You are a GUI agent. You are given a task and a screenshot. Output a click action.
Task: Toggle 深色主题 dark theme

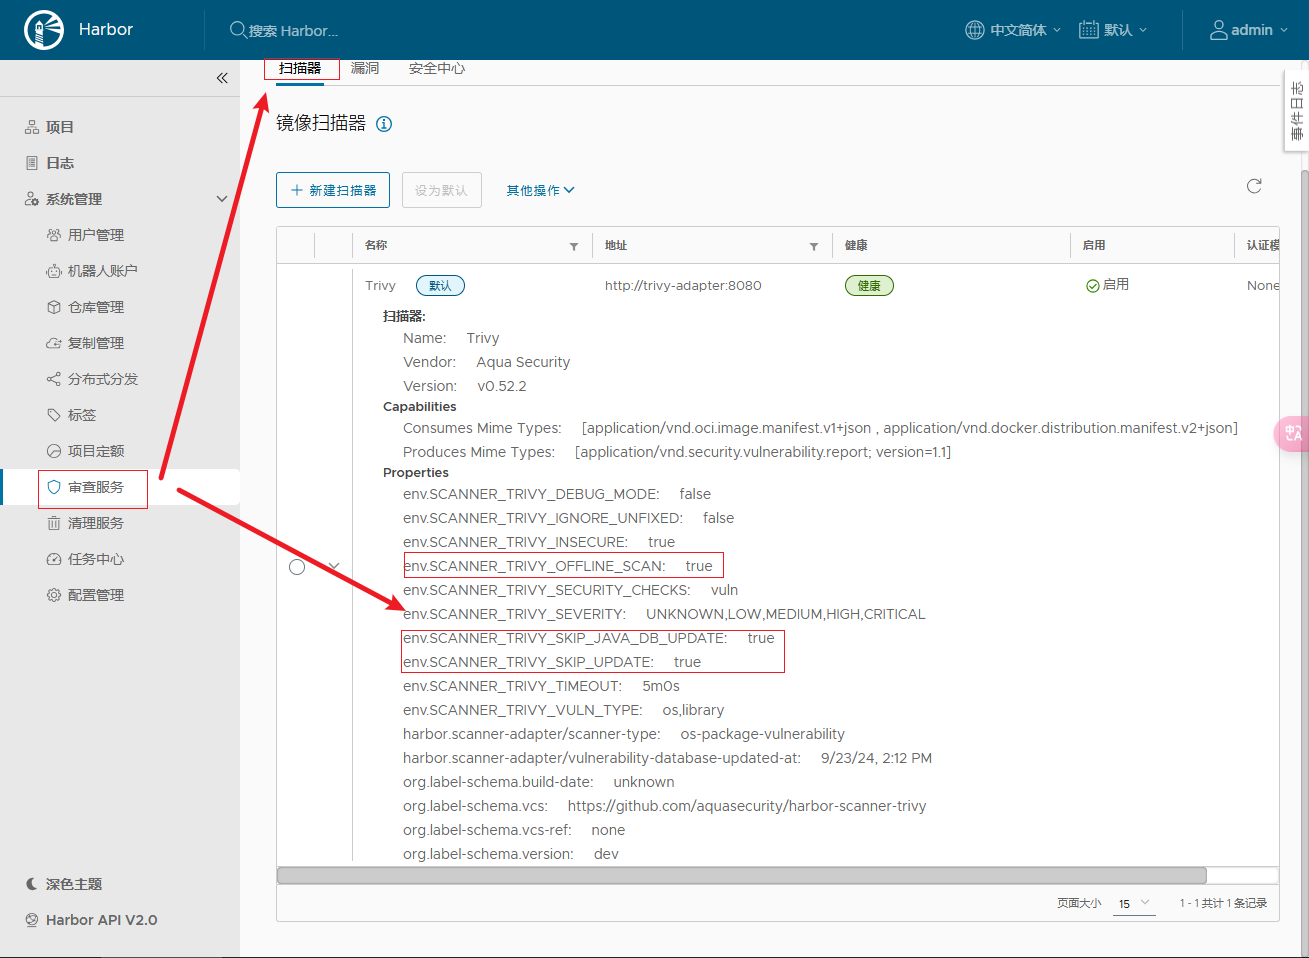(x=74, y=884)
